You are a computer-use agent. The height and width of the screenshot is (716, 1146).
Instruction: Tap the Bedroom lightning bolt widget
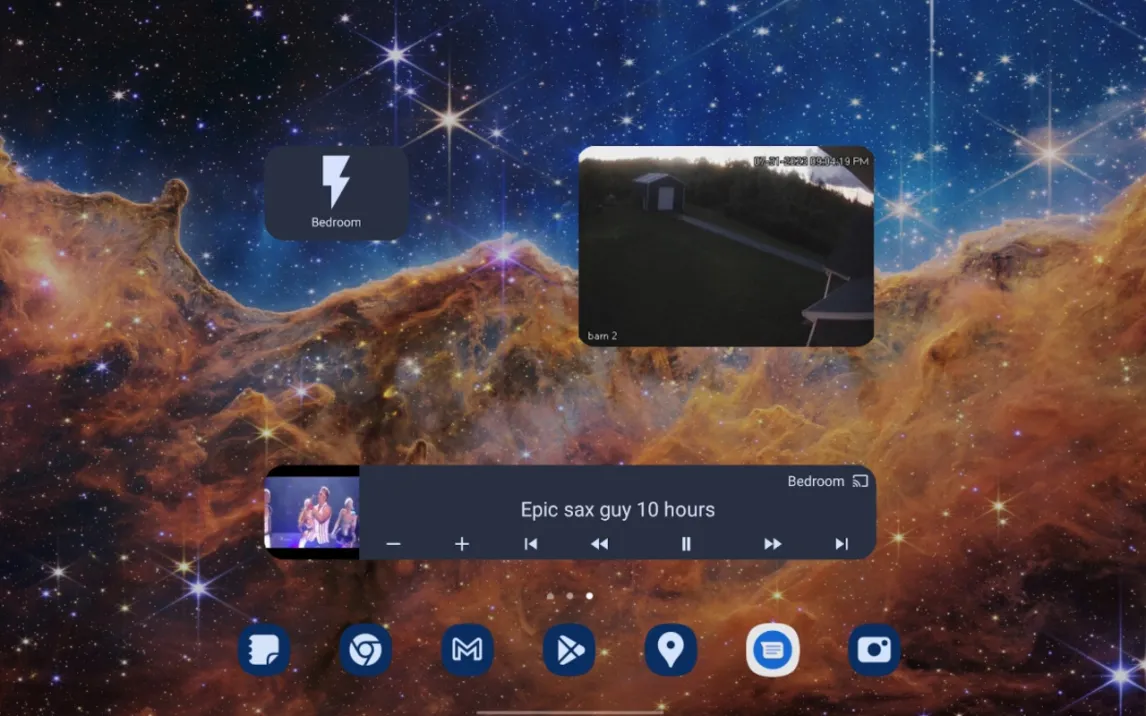pos(336,193)
